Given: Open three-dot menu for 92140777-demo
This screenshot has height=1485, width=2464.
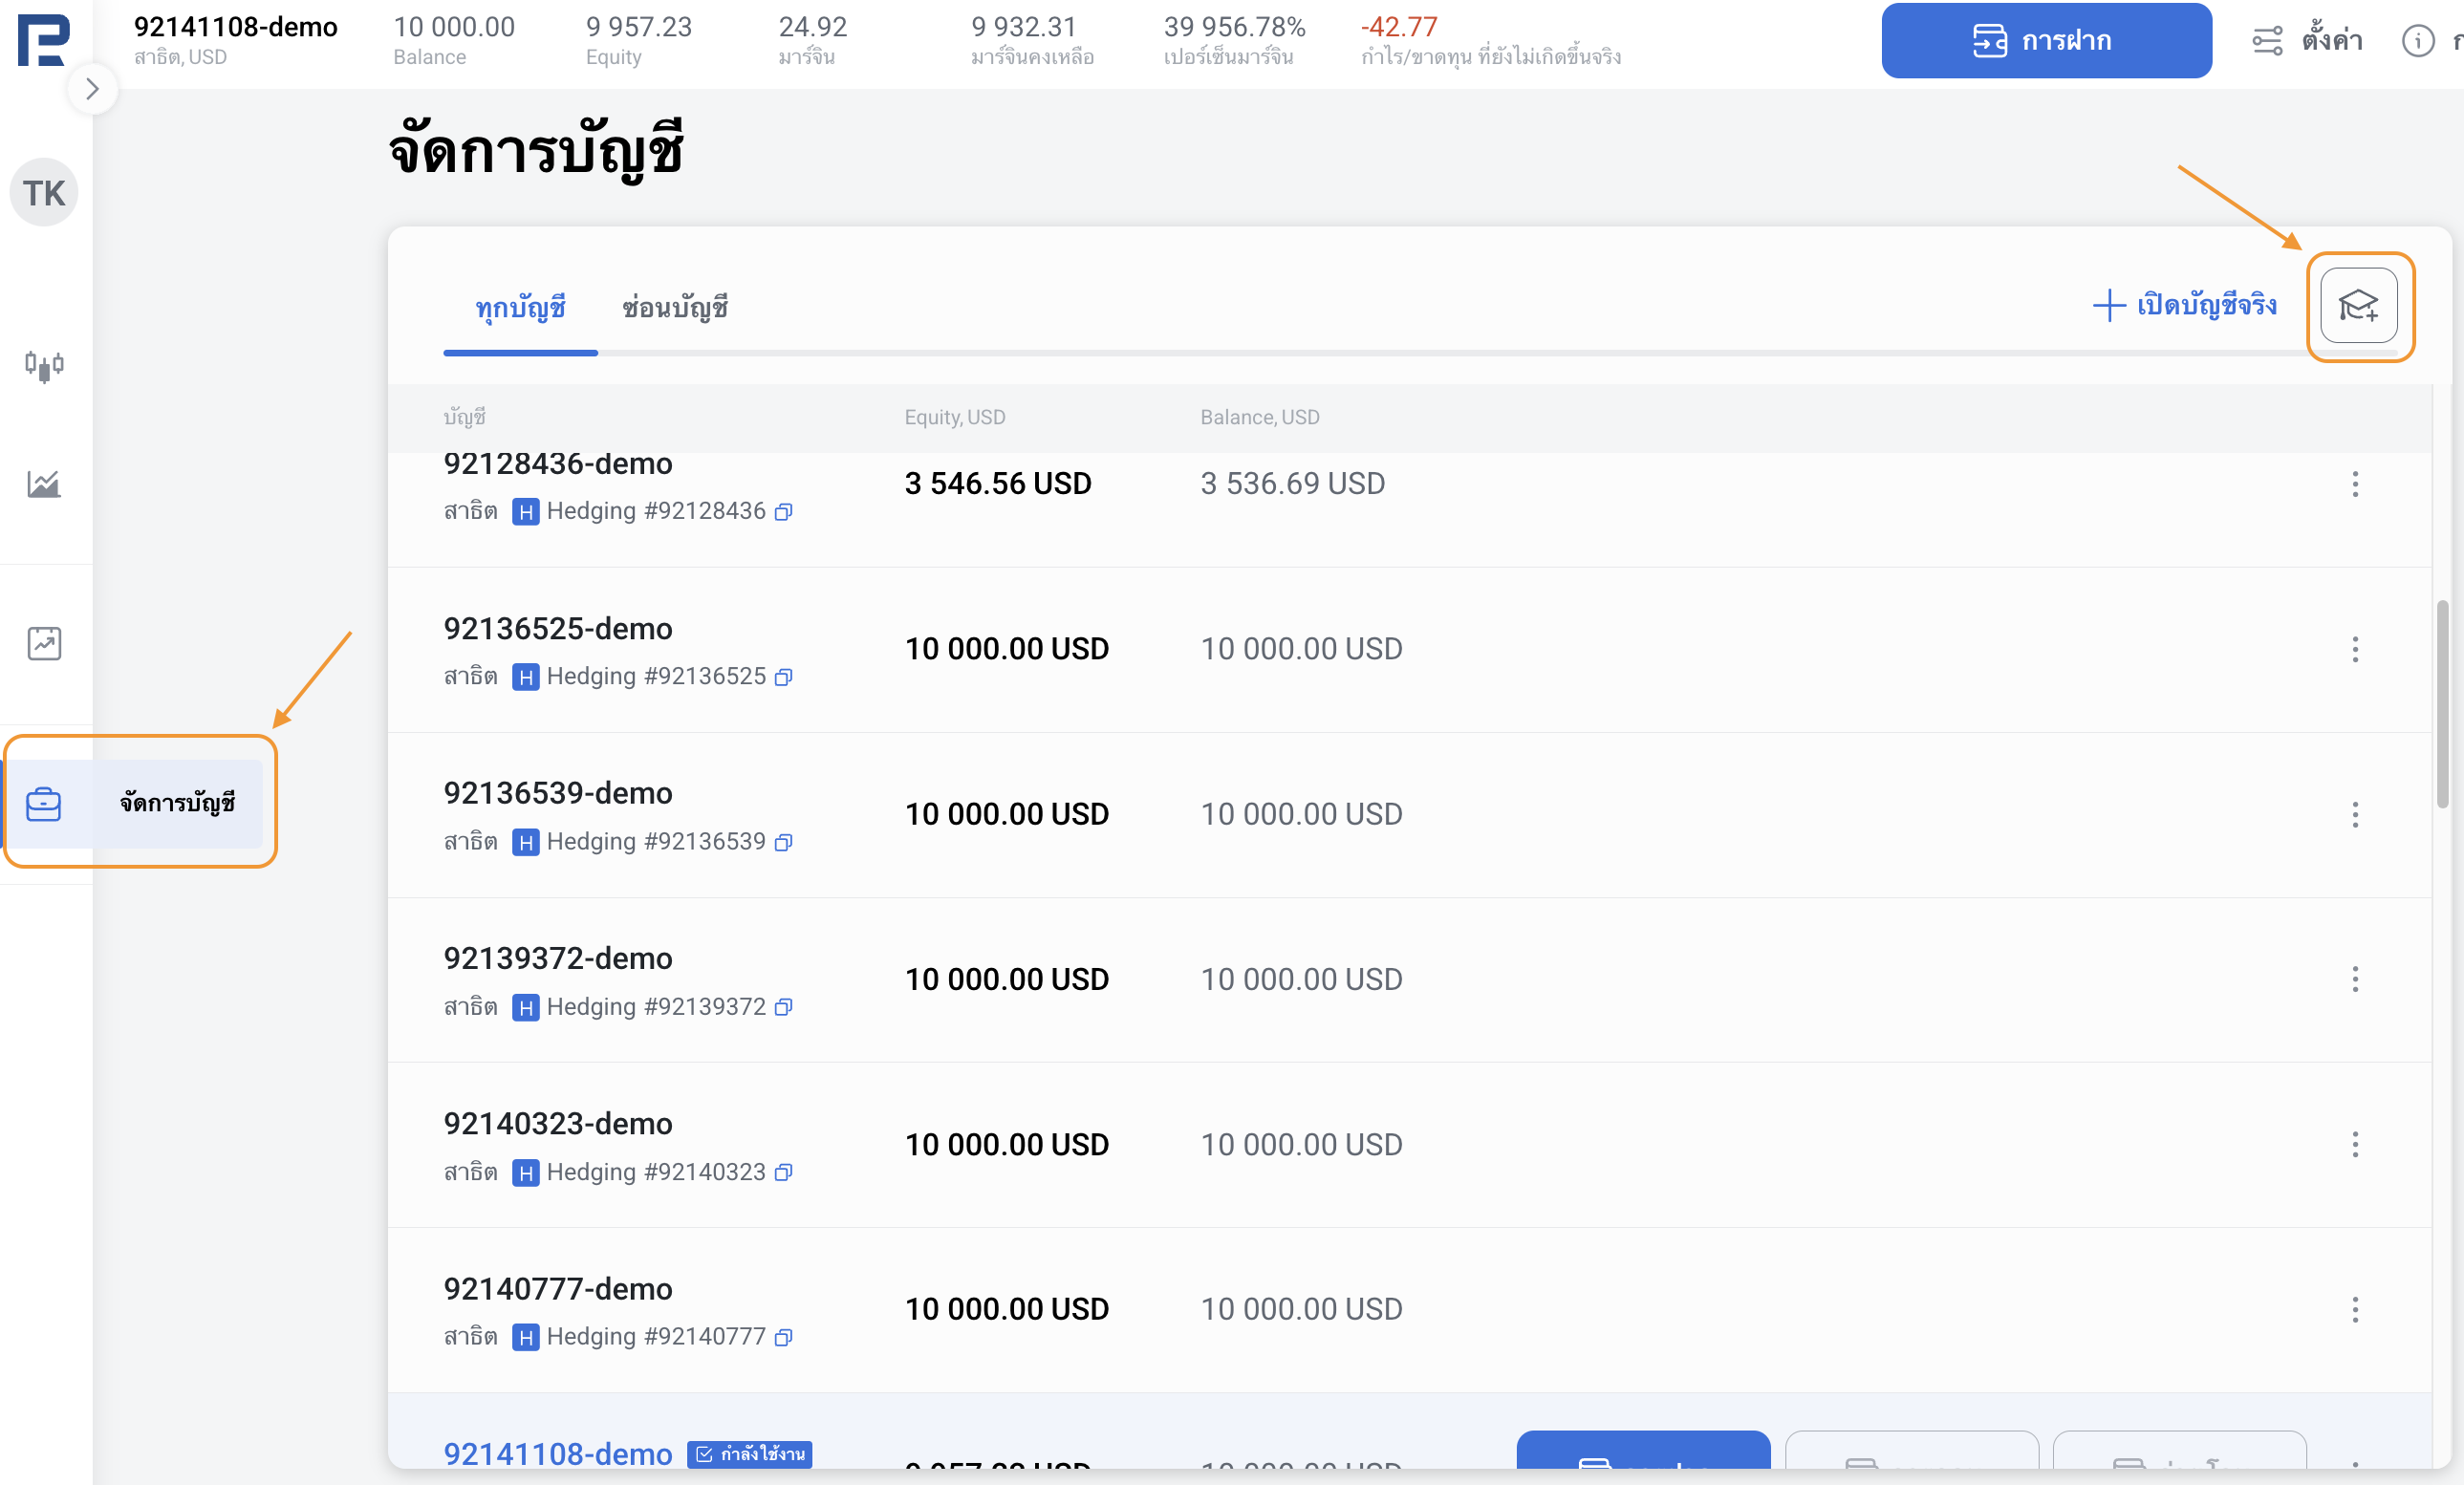Looking at the screenshot, I should coord(2354,1309).
